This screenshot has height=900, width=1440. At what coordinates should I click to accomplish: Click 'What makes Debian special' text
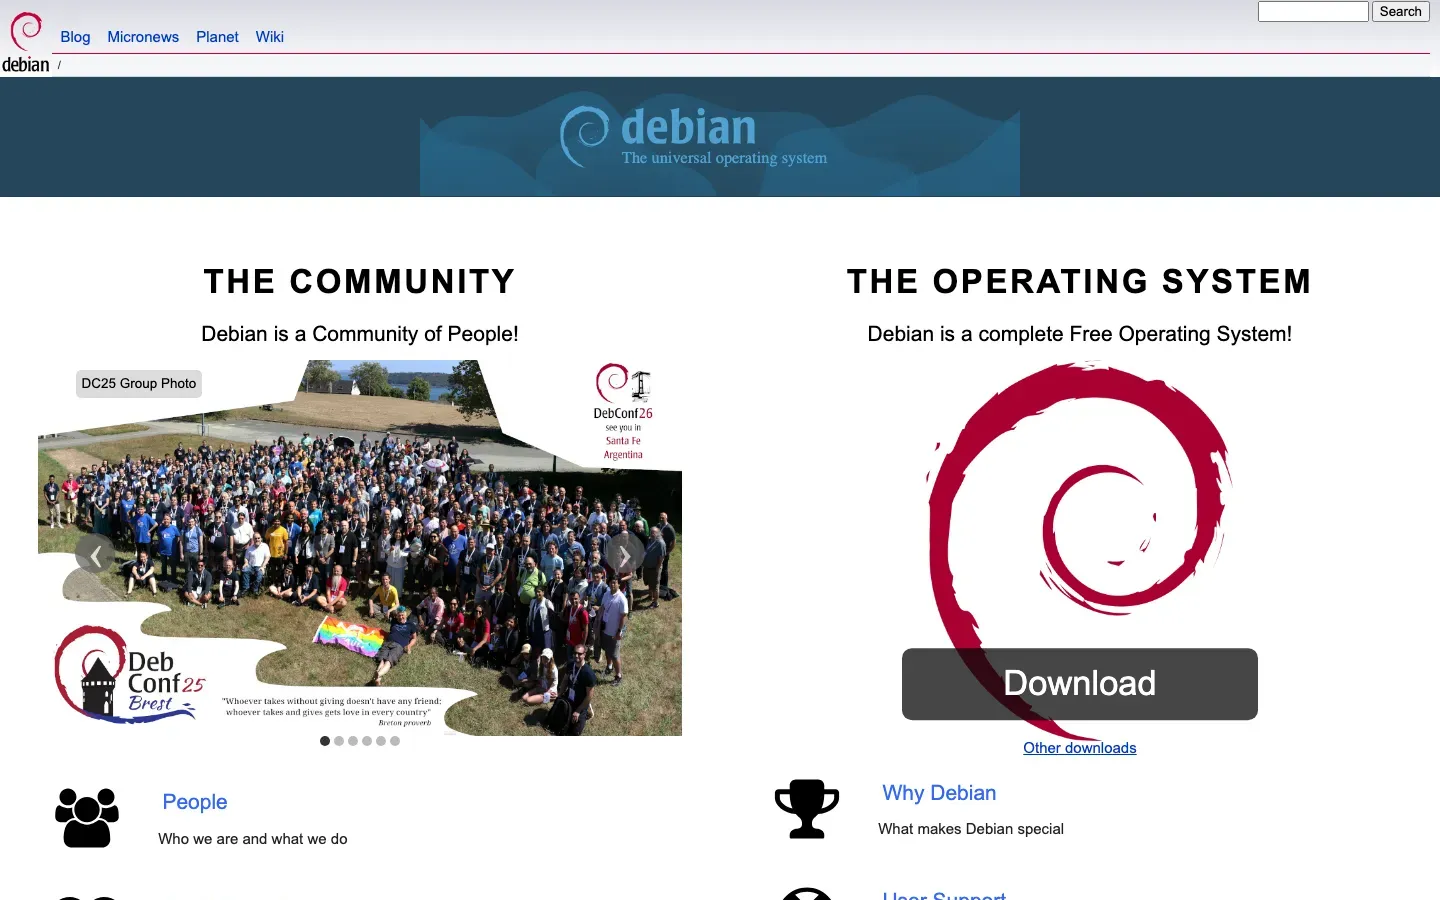971,829
